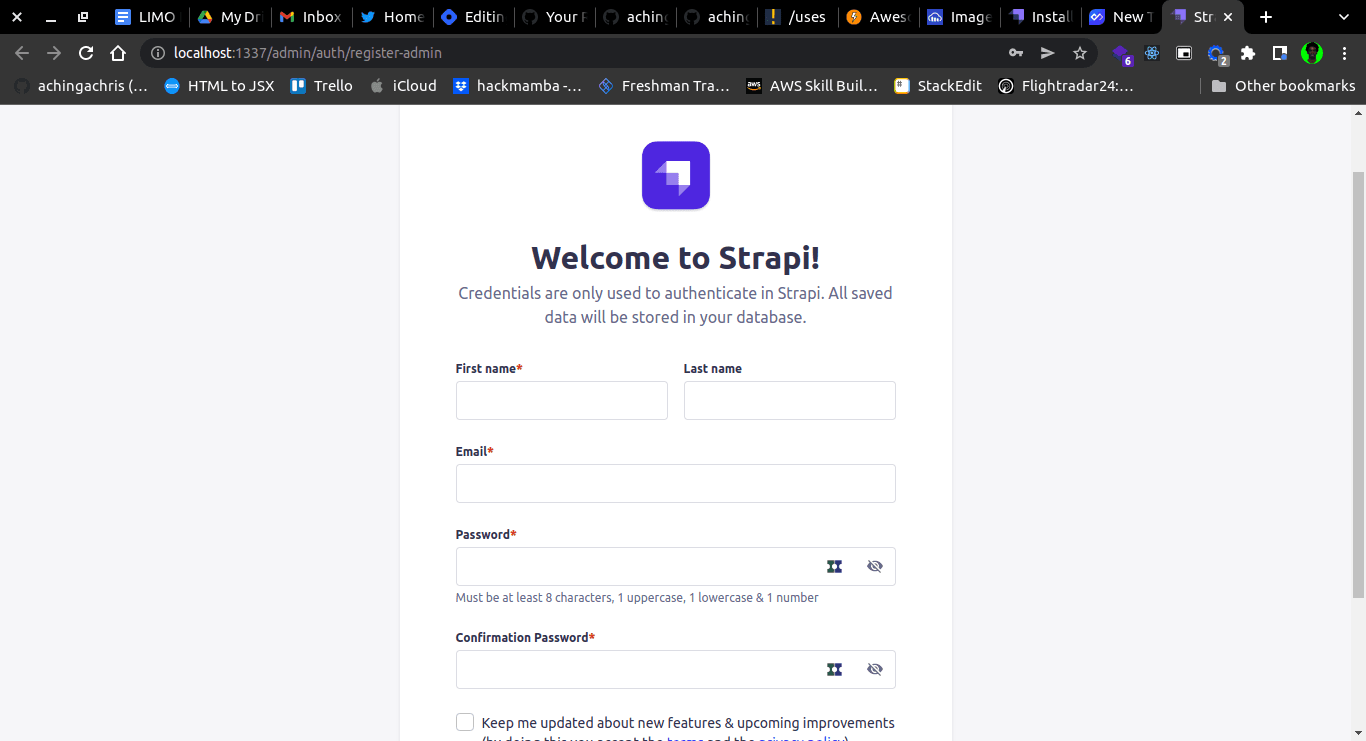The height and width of the screenshot is (741, 1366).
Task: Focus the First name input
Action: pyautogui.click(x=562, y=400)
